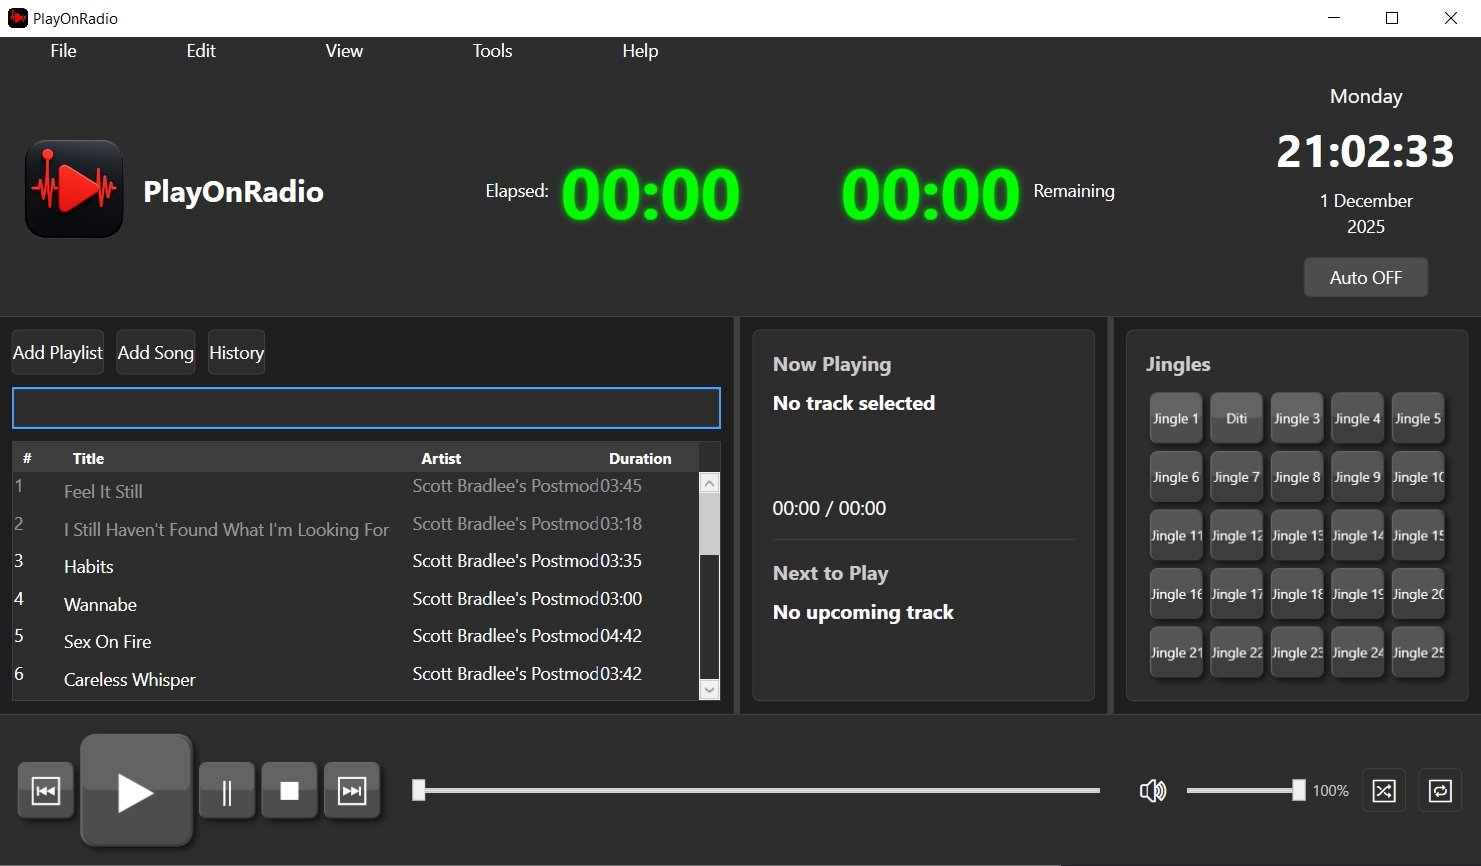Open the Tools menu
This screenshot has width=1481, height=866.
pyautogui.click(x=492, y=51)
